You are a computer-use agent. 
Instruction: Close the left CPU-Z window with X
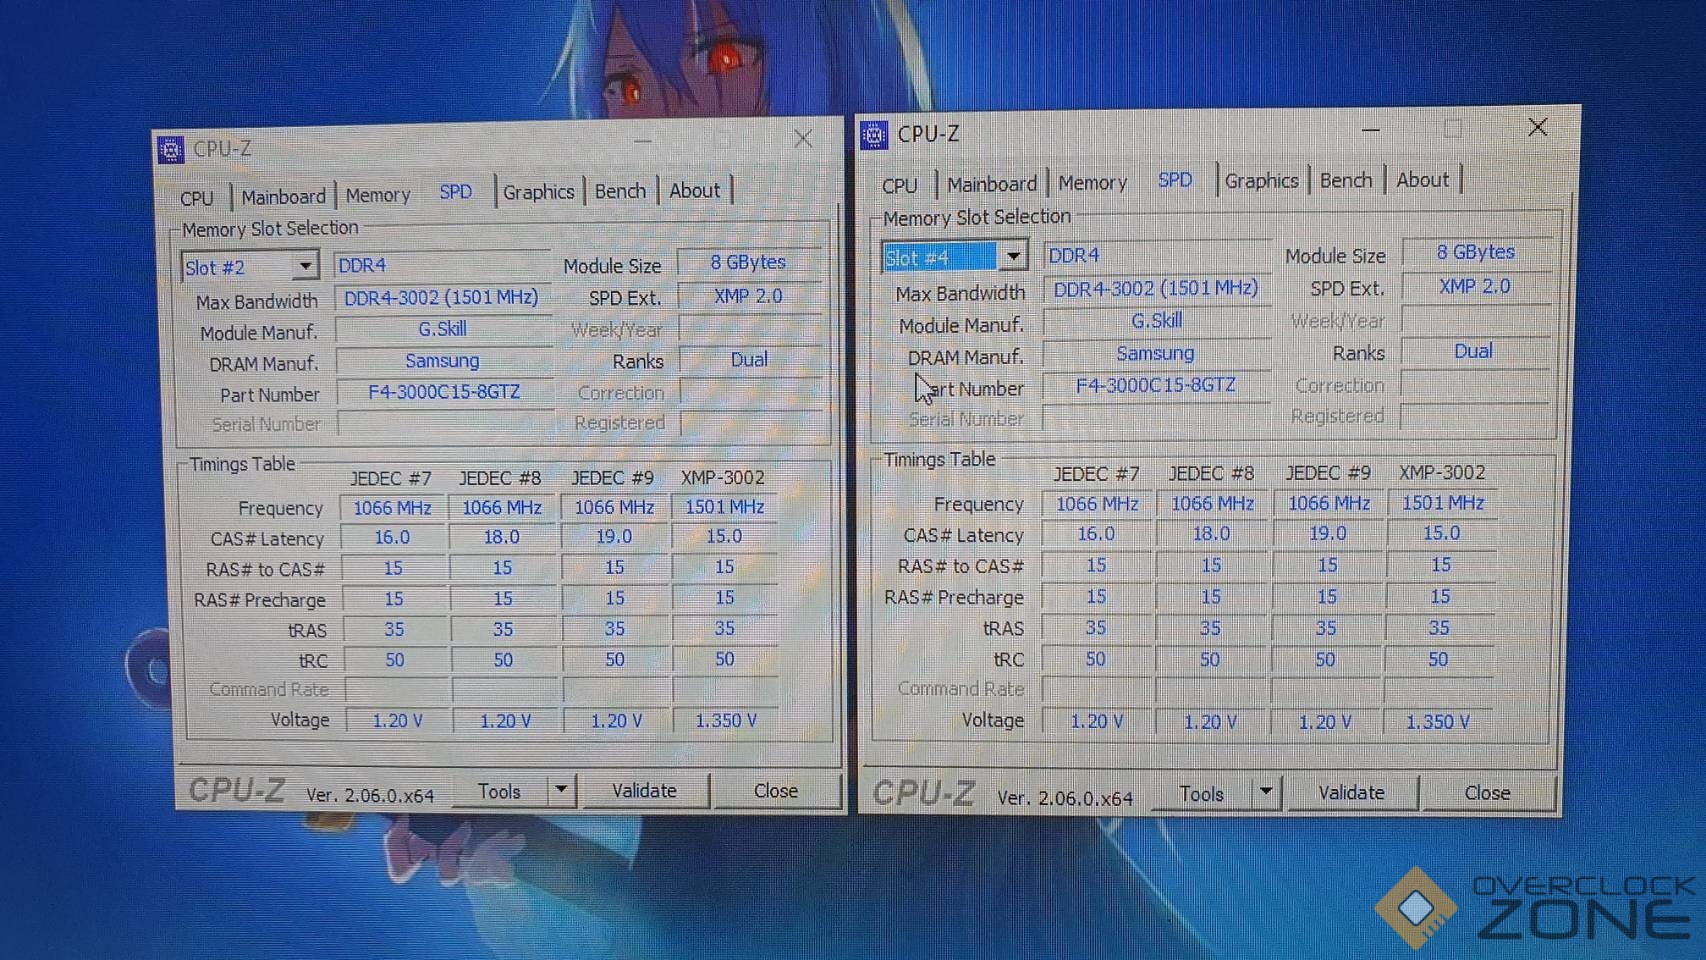(803, 139)
